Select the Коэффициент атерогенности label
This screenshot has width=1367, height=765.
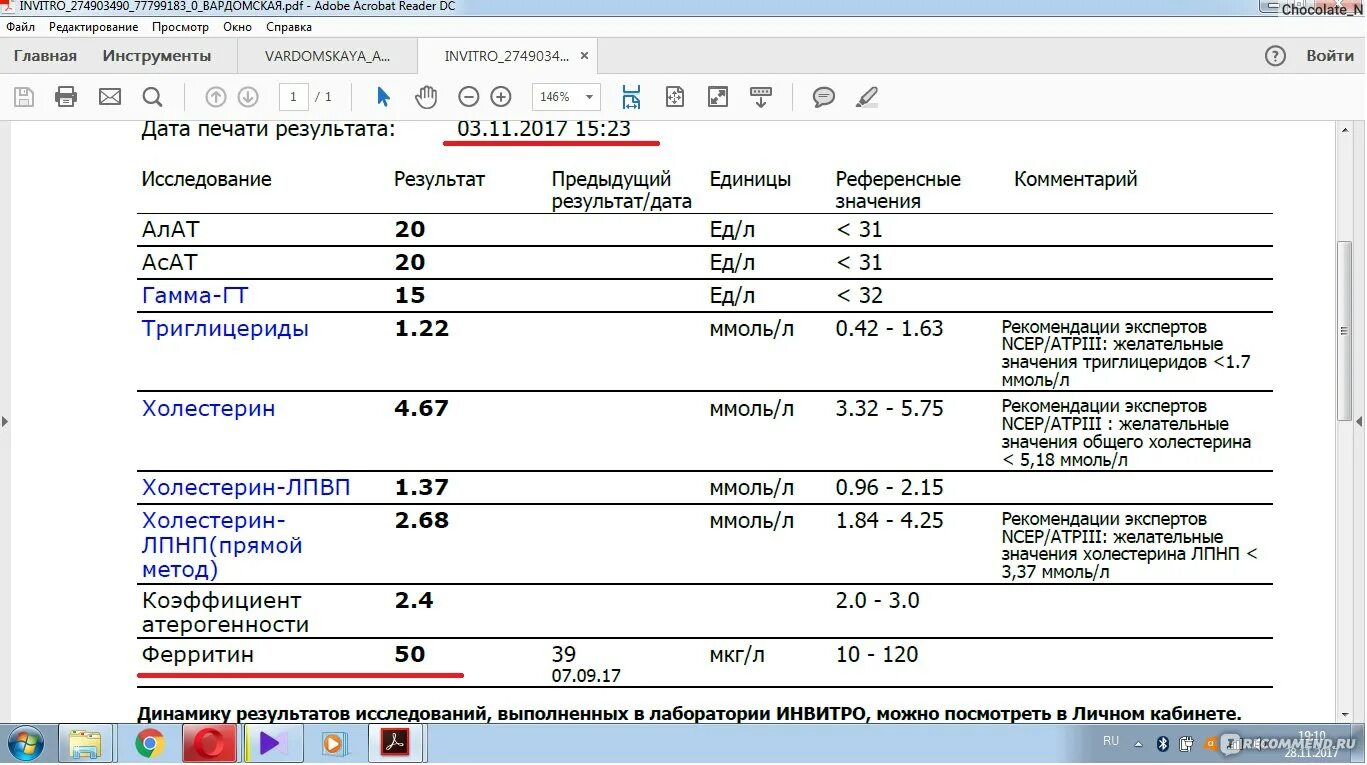pyautogui.click(x=225, y=613)
